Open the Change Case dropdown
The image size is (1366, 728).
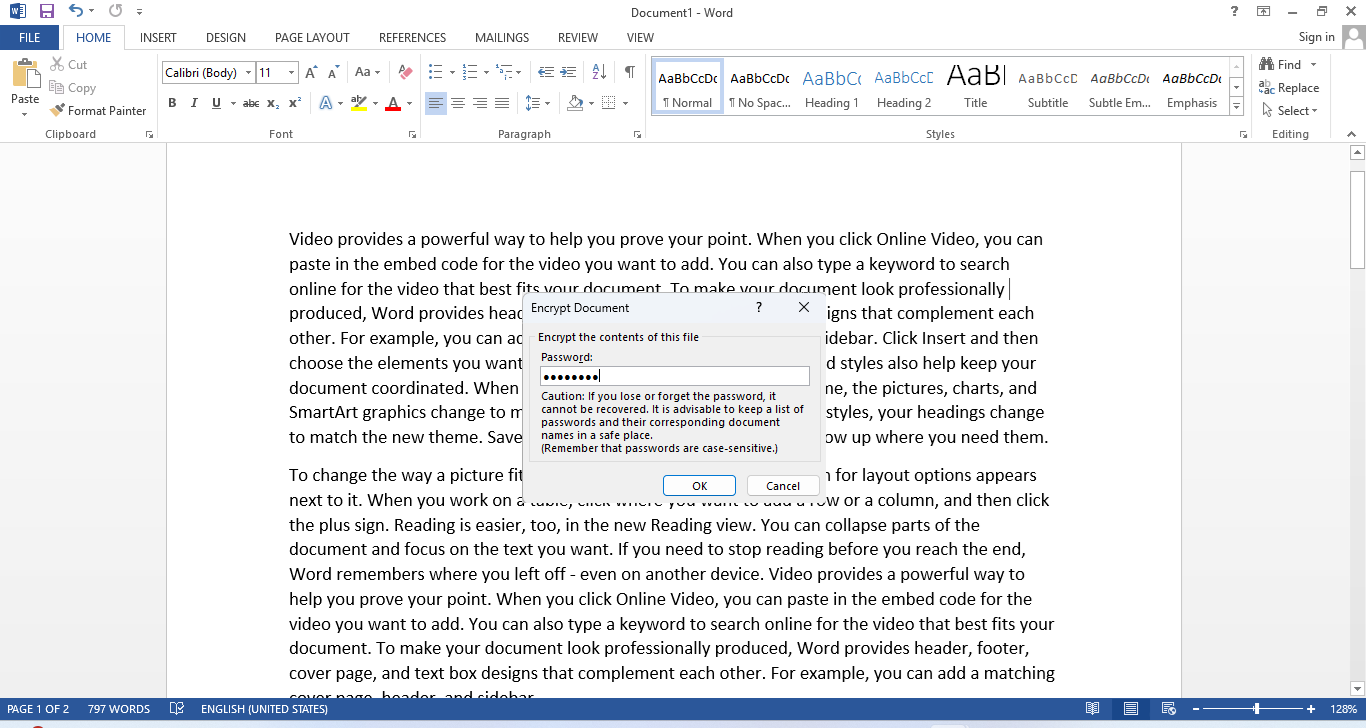366,73
